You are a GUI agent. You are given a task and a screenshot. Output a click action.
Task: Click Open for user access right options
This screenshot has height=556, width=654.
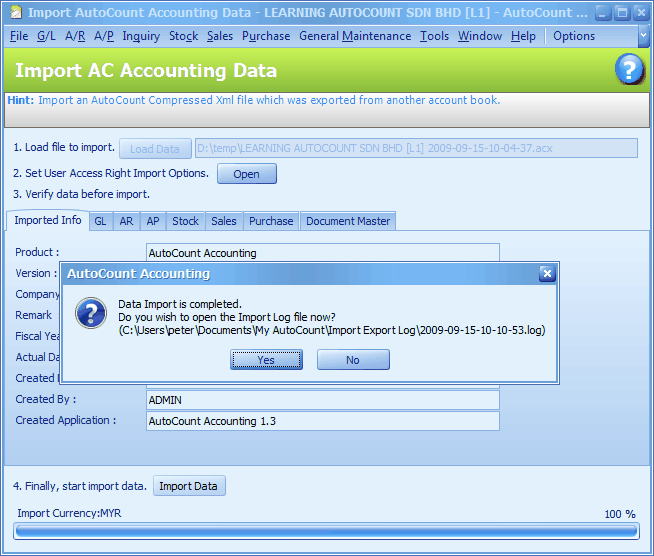click(247, 174)
